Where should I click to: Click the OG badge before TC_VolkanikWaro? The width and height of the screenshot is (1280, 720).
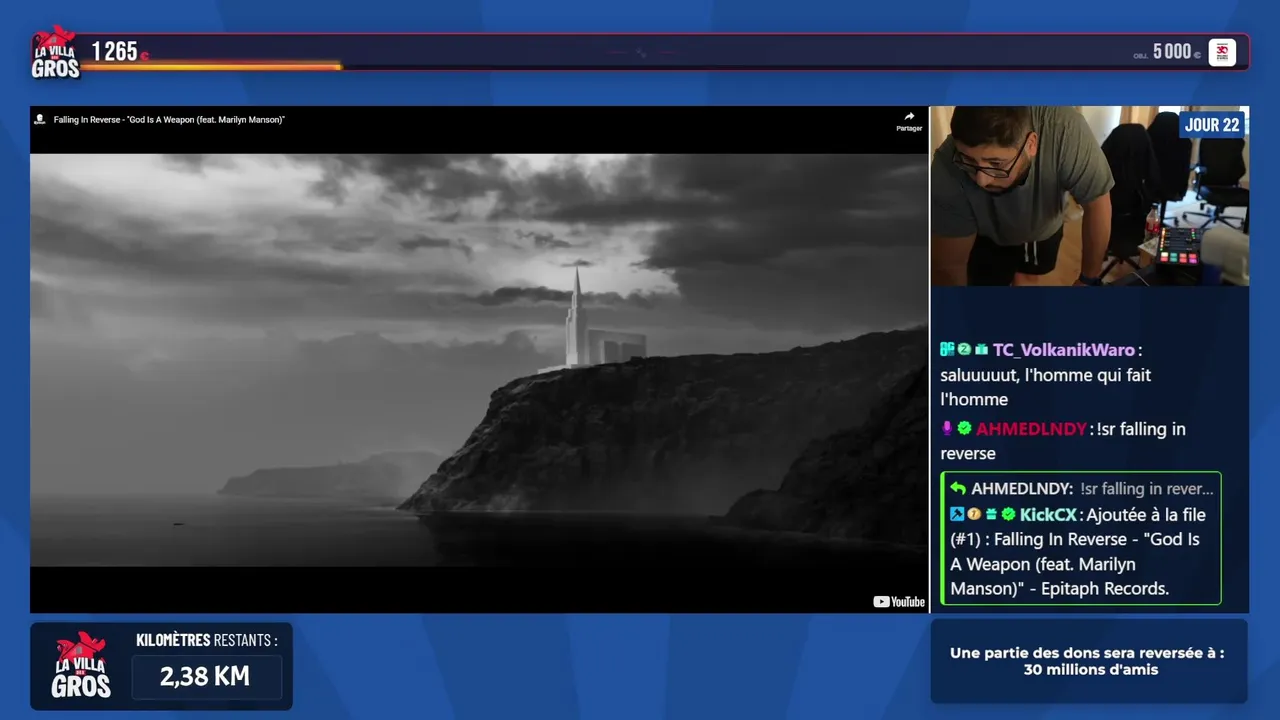pos(947,349)
